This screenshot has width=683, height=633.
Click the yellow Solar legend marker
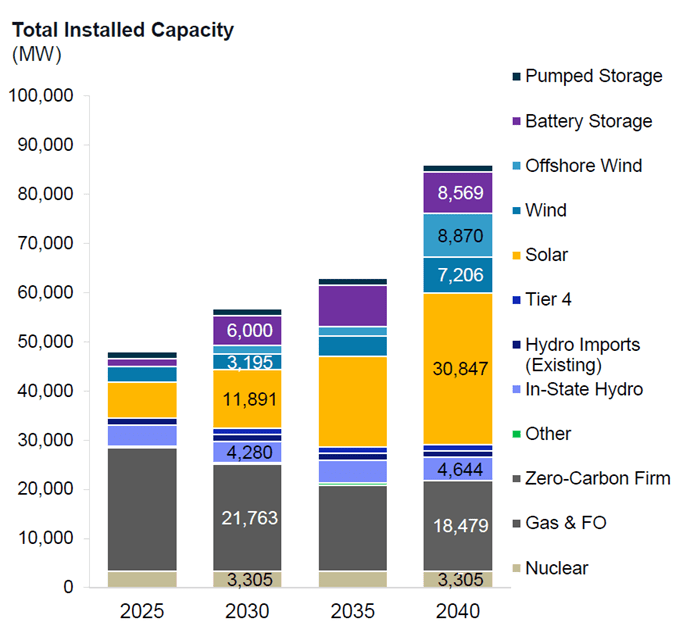(516, 255)
